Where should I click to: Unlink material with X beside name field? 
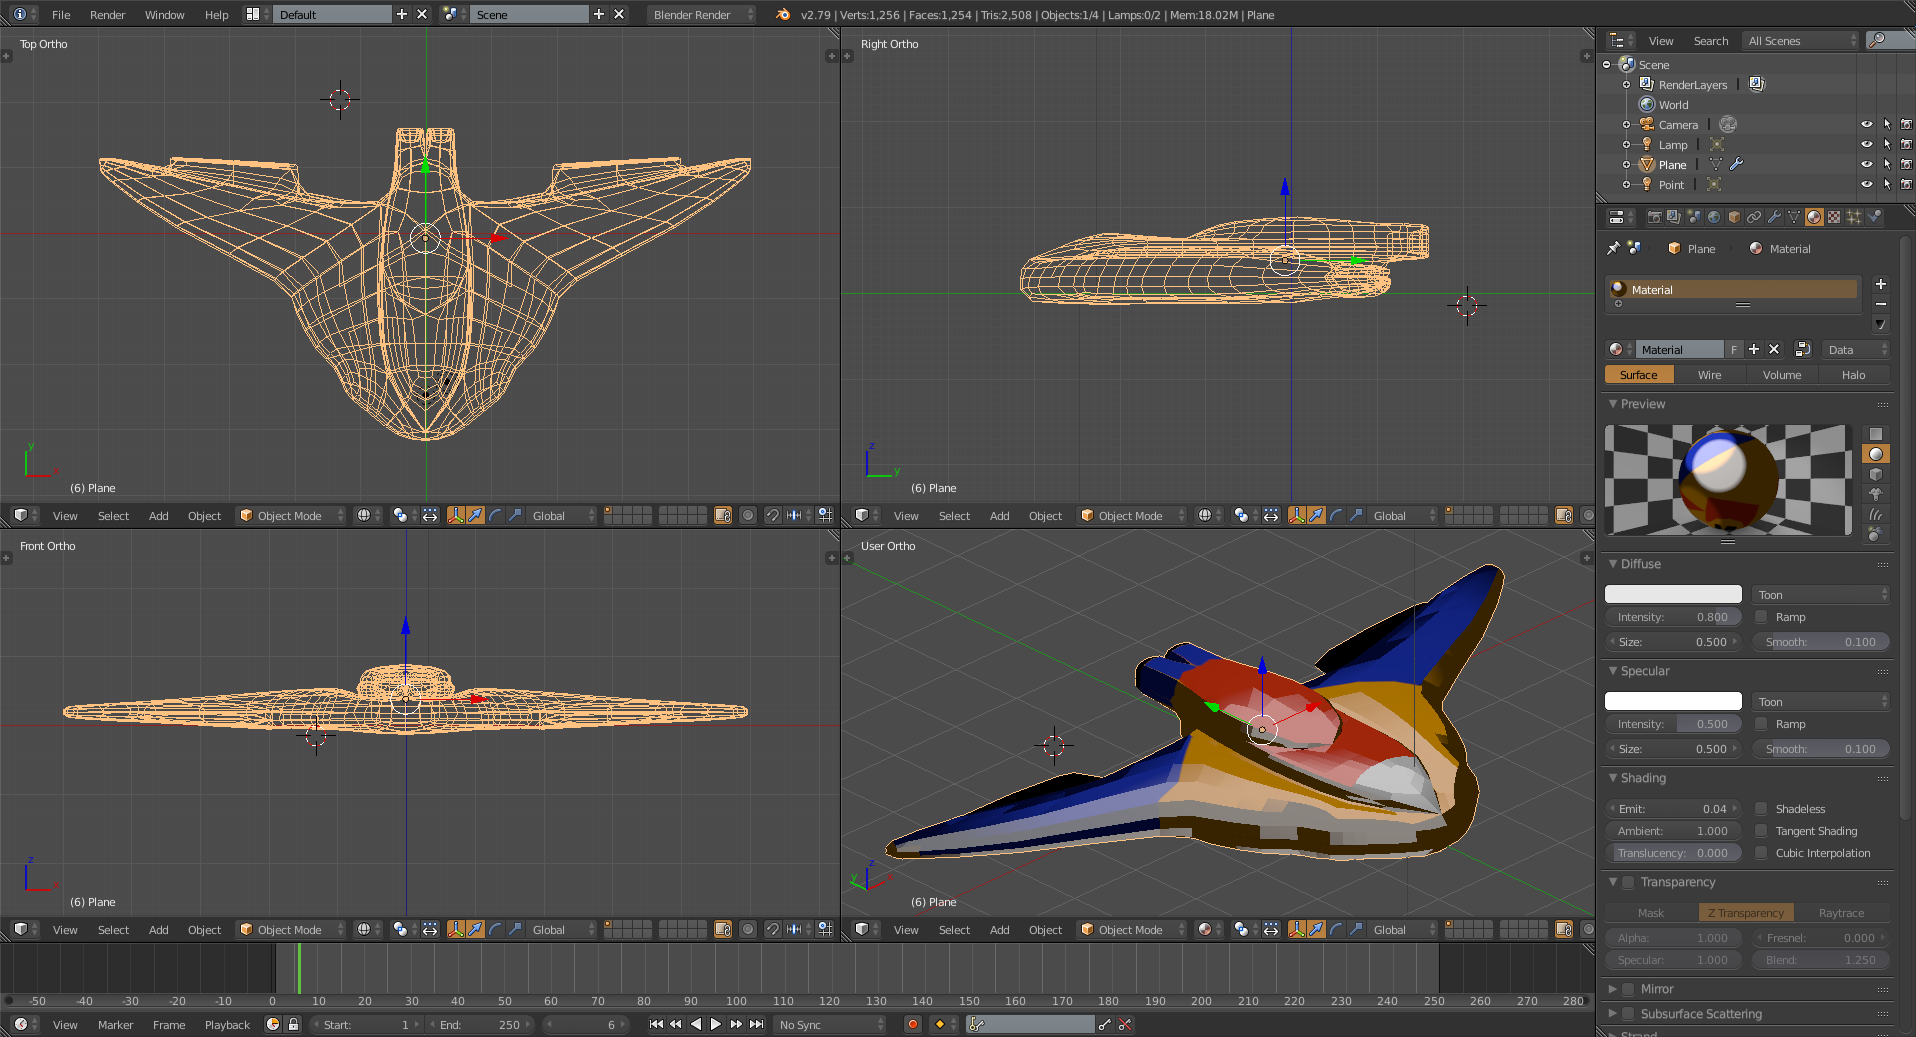pos(1774,349)
